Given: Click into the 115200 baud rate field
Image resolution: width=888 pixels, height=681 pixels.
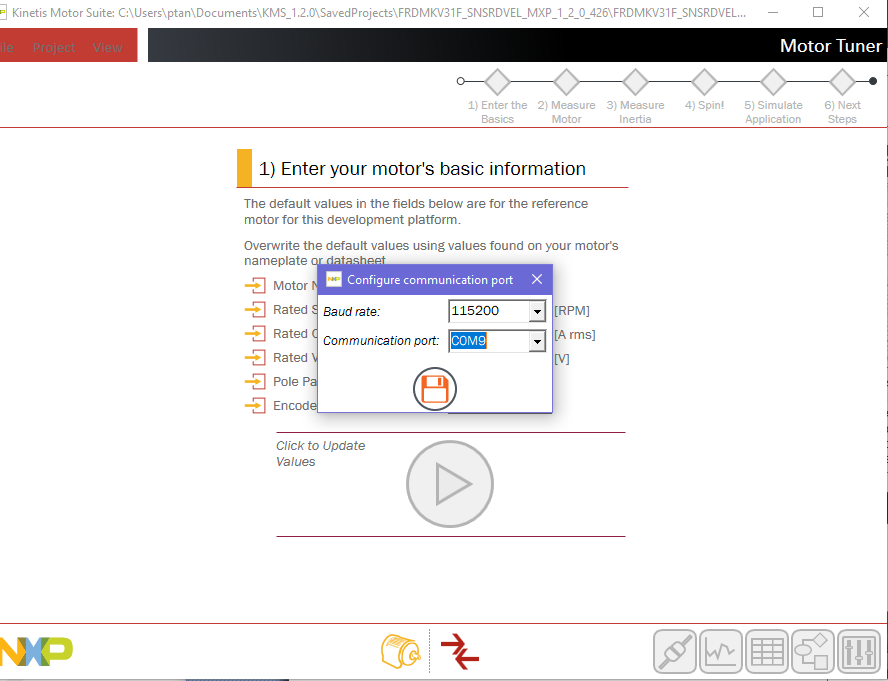Looking at the screenshot, I should click(x=489, y=311).
